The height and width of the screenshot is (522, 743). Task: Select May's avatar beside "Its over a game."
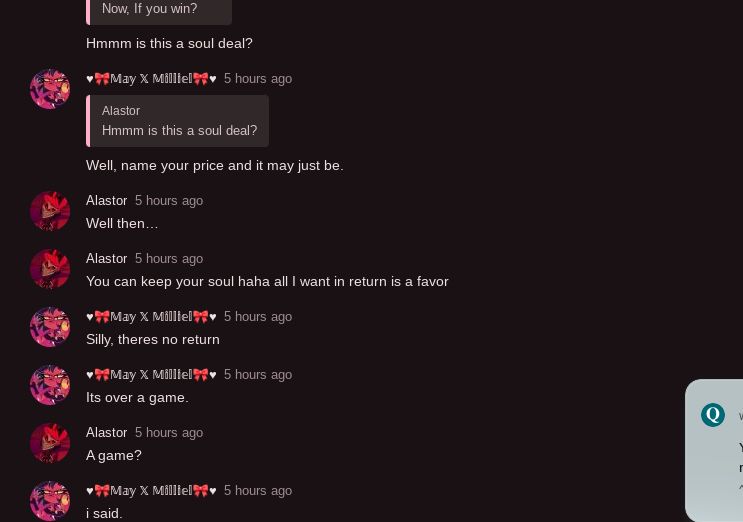tap(50, 385)
